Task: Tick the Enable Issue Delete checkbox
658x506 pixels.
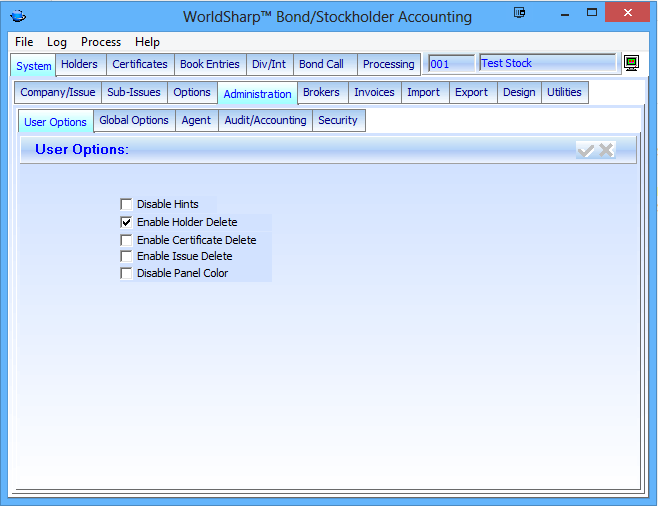Action: (126, 256)
